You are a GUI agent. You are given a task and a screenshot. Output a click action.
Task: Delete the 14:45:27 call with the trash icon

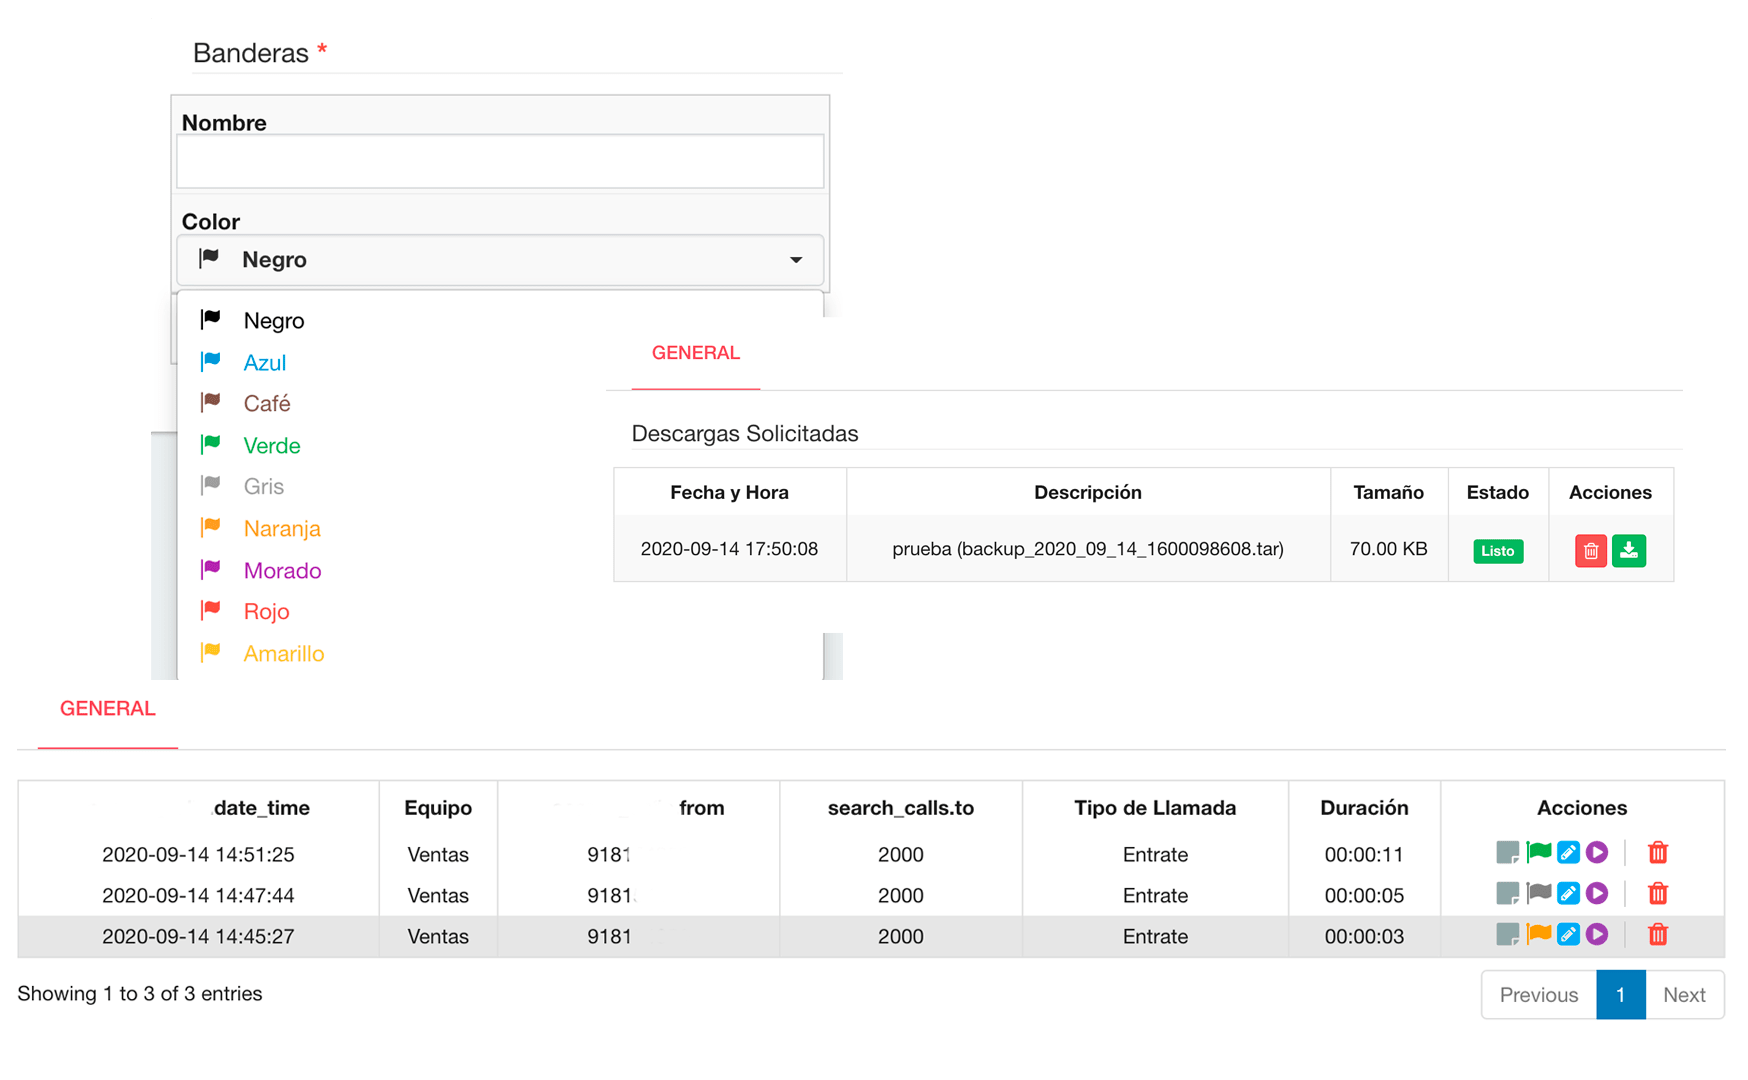[x=1658, y=935]
